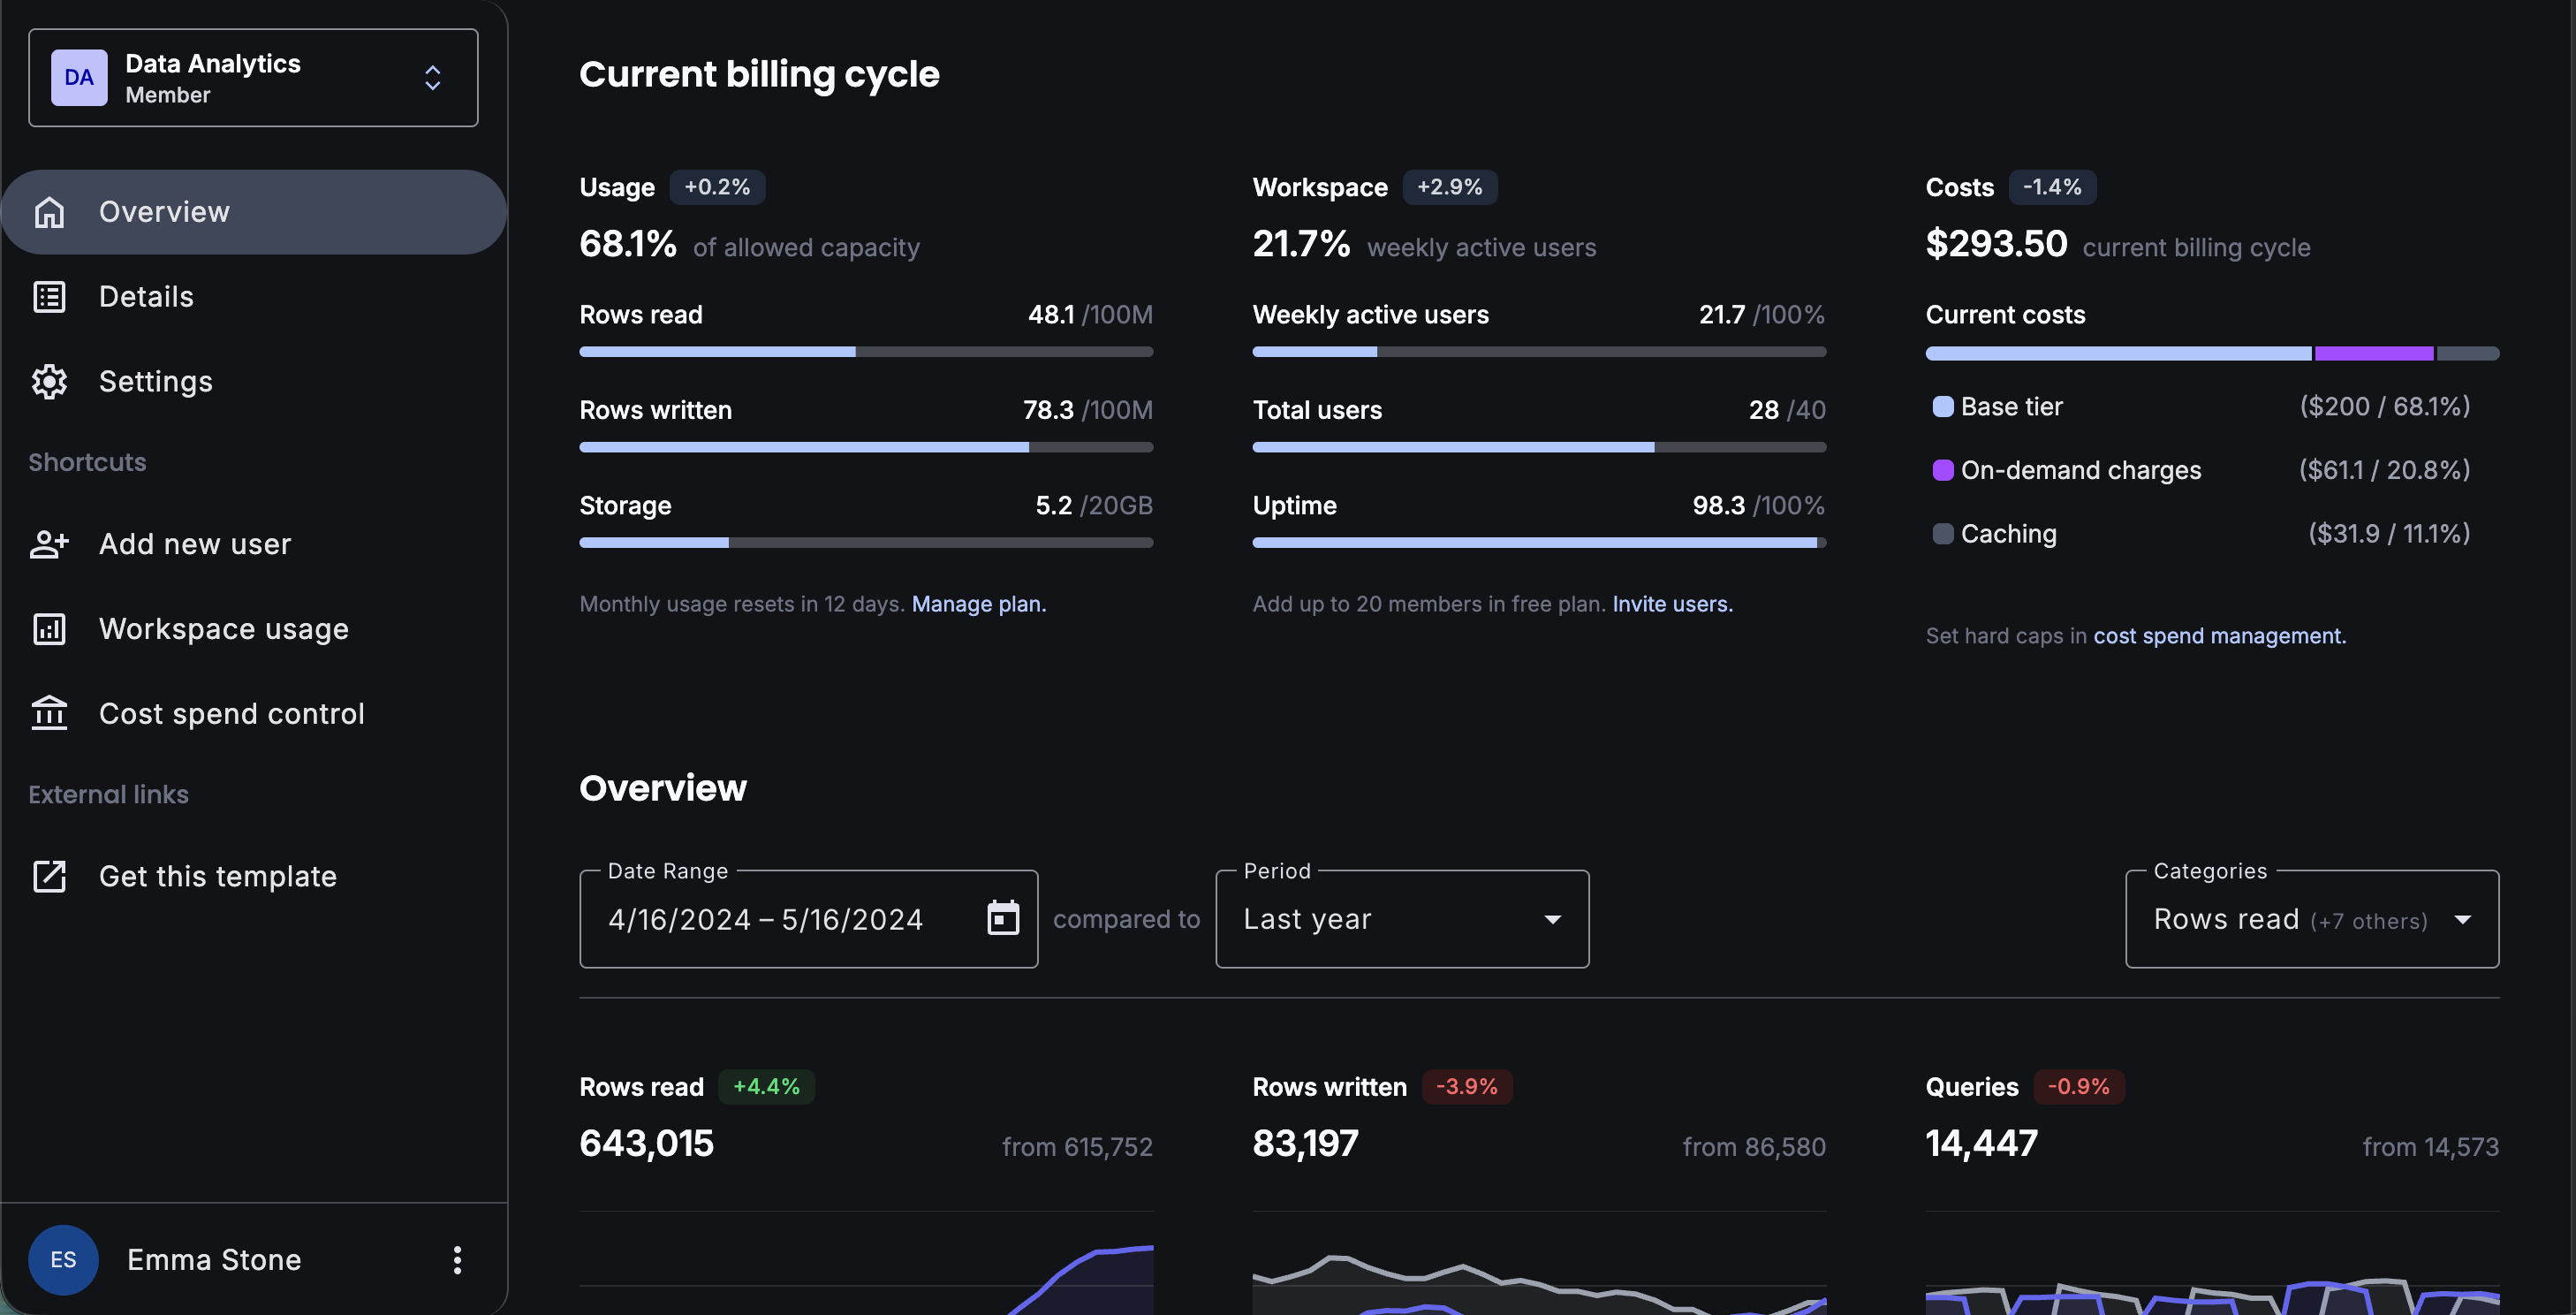The height and width of the screenshot is (1315, 2576).
Task: Click the Invite users link
Action: pos(1671,604)
